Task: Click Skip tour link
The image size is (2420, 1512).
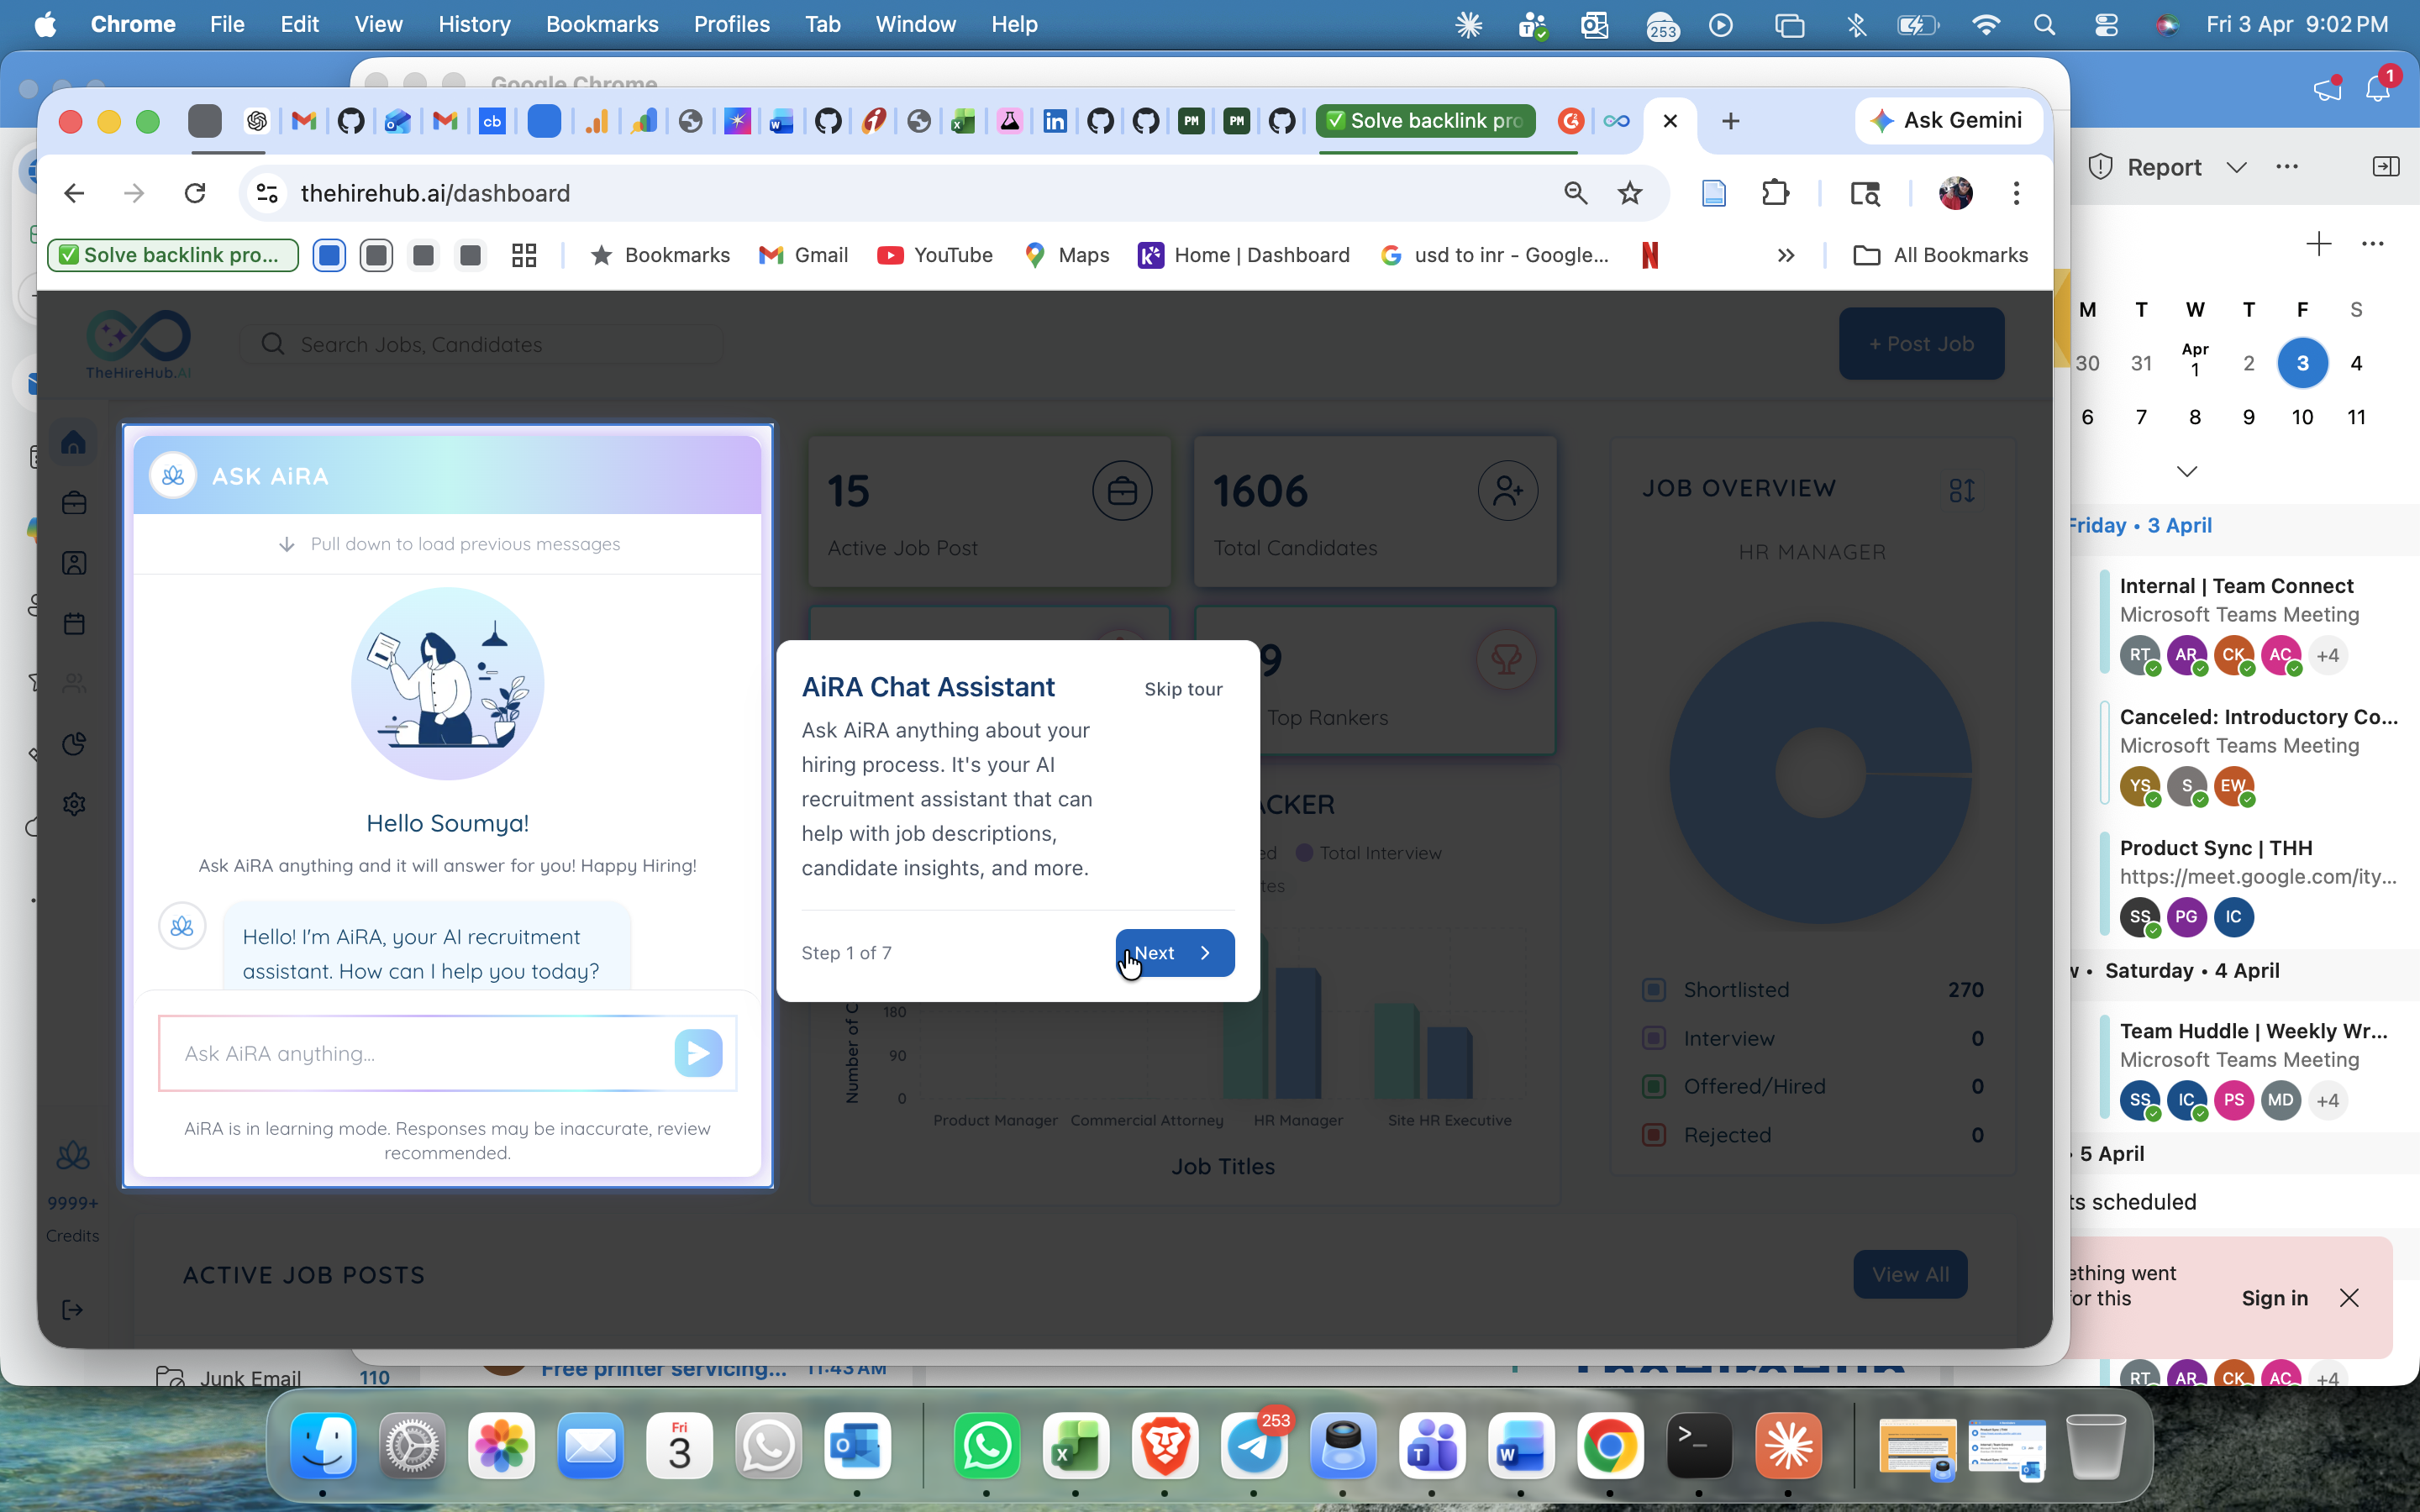Action: (1183, 689)
